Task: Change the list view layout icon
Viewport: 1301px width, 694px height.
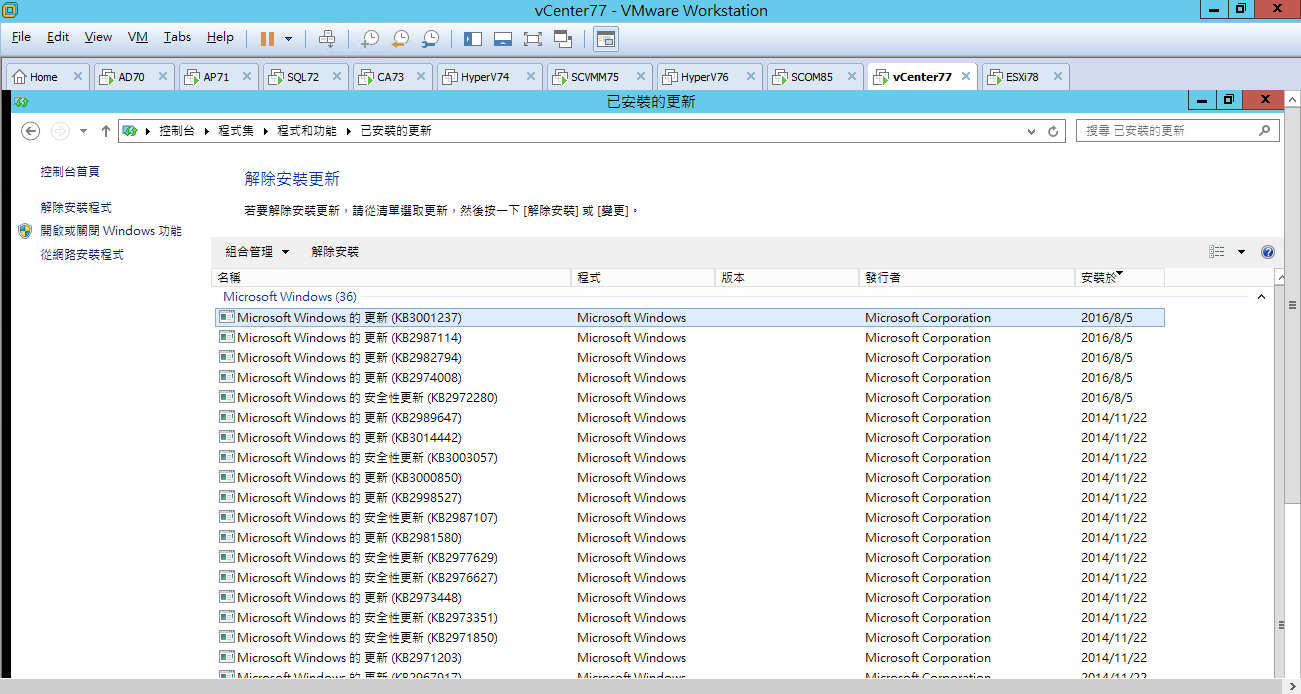Action: coord(1217,252)
